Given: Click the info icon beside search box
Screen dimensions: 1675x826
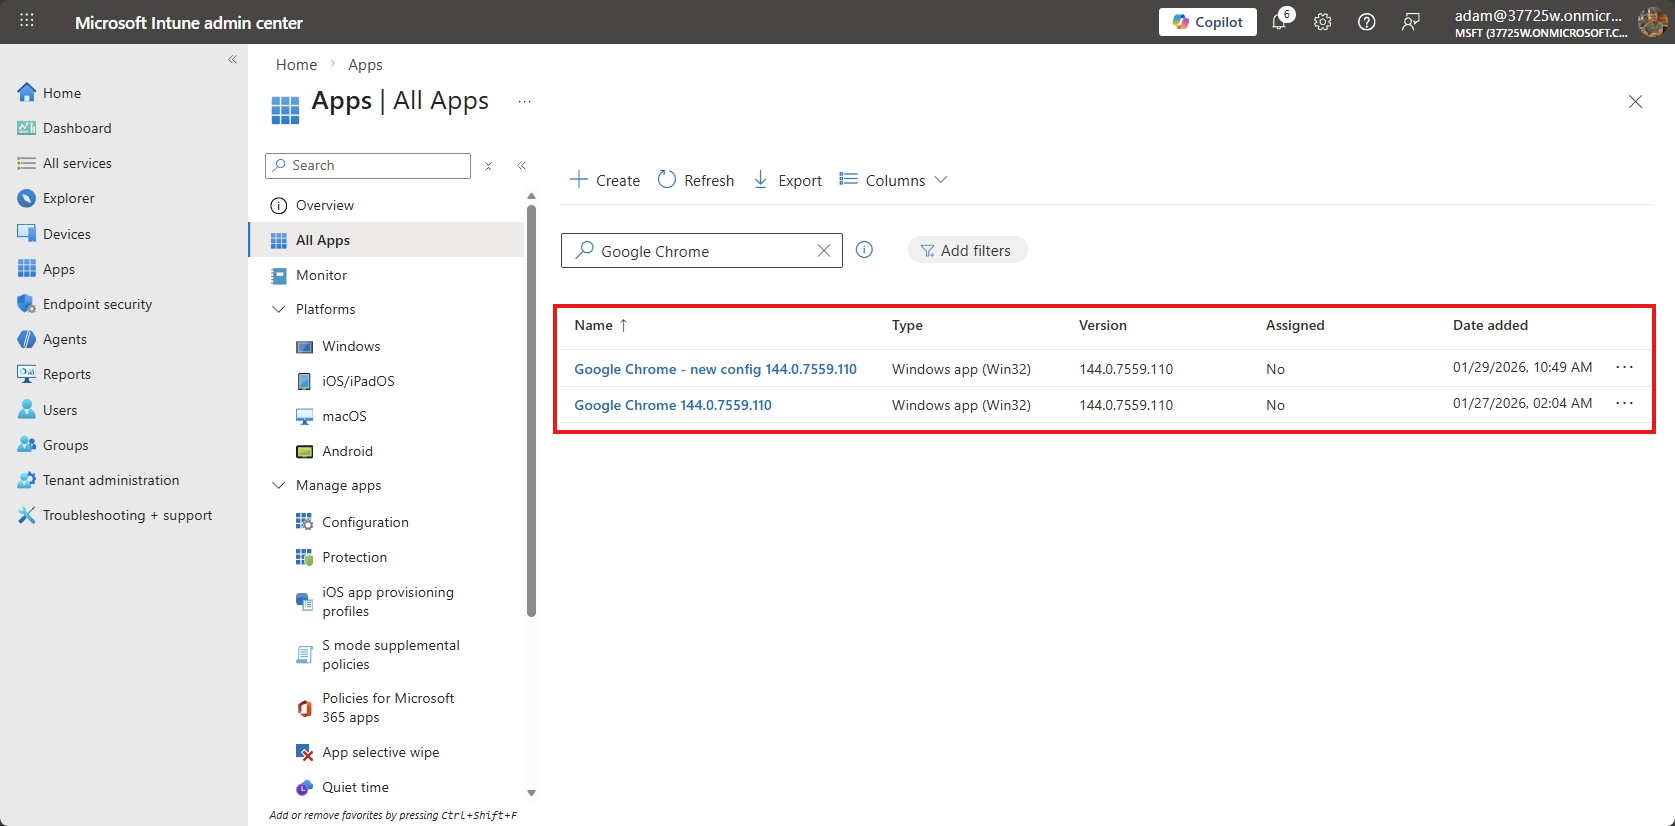Looking at the screenshot, I should 865,250.
